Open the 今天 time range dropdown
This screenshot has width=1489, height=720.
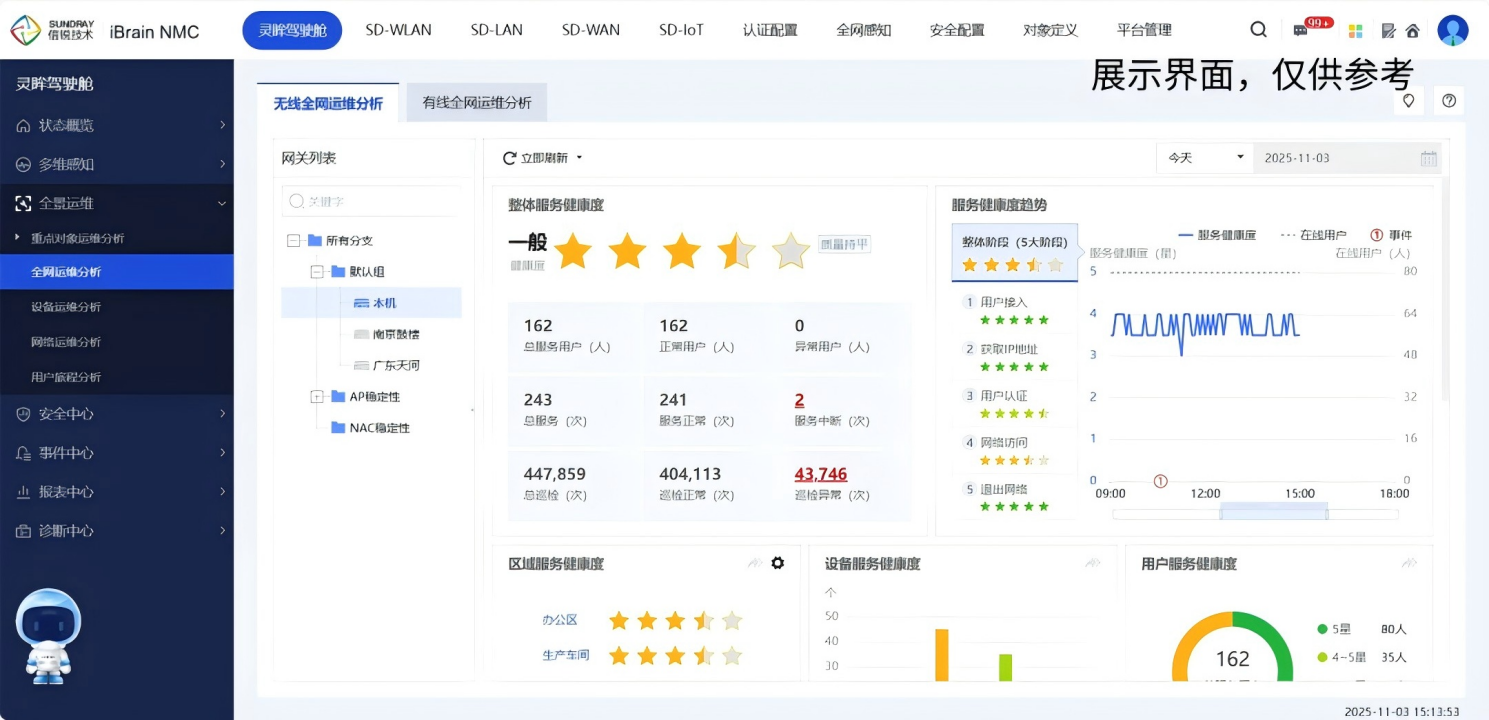point(1204,158)
